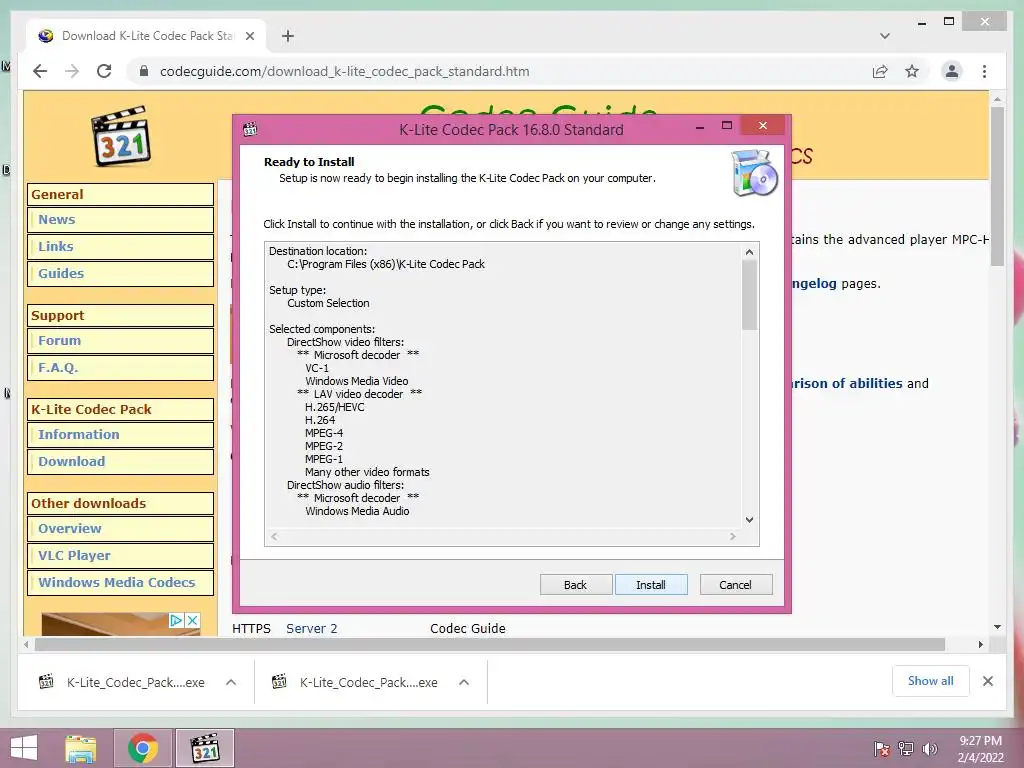Click the changelog link behind installer
1024x768 pixels.
pos(813,283)
